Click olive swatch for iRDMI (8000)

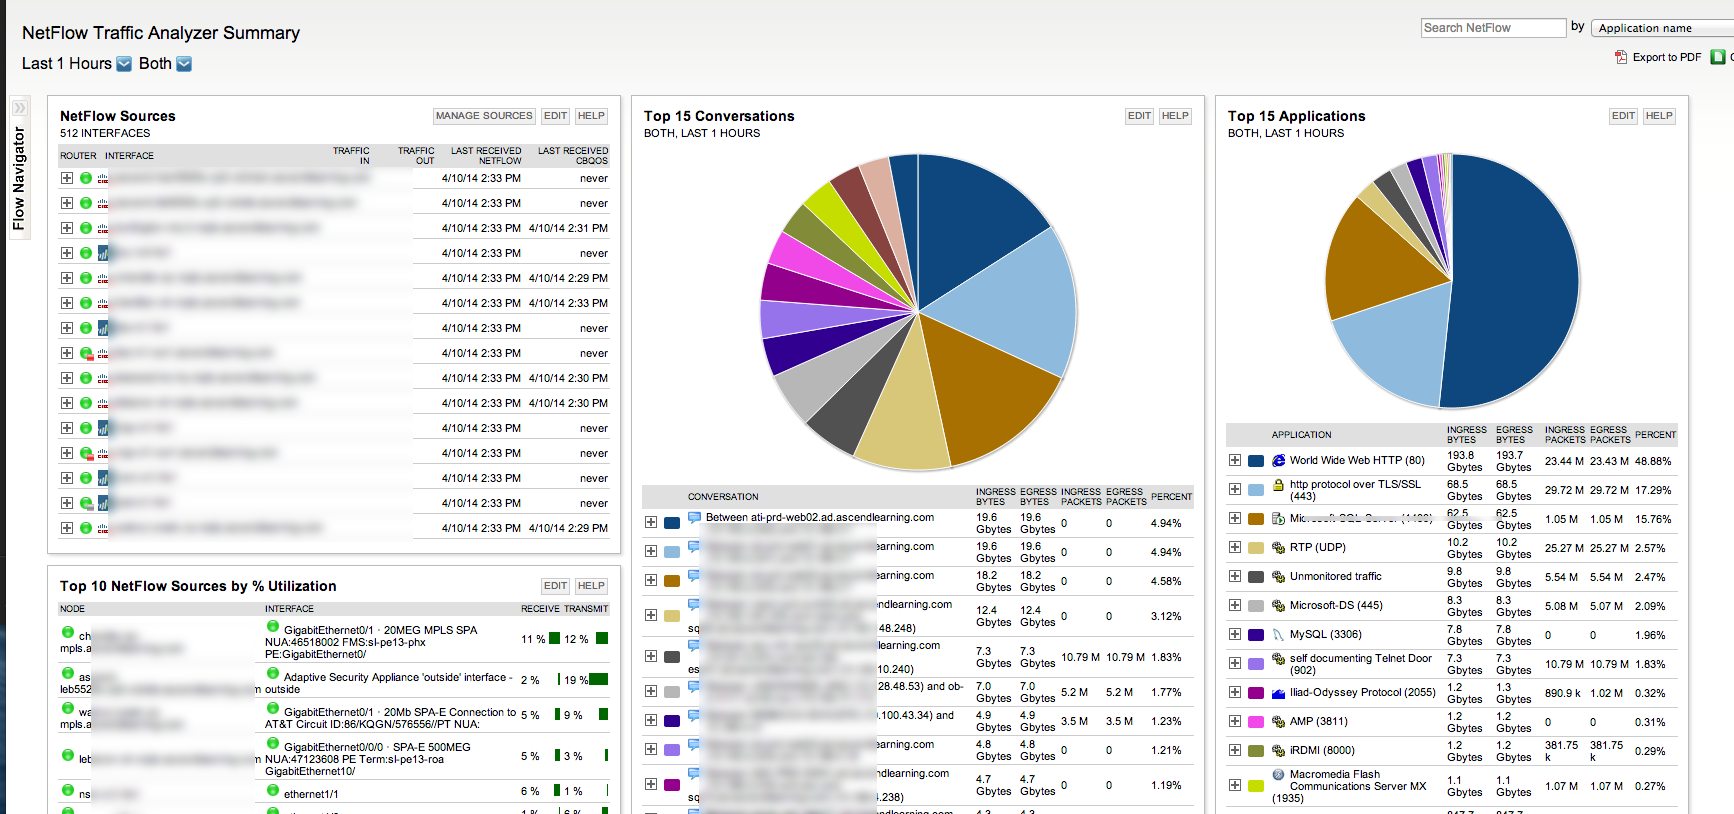1256,751
